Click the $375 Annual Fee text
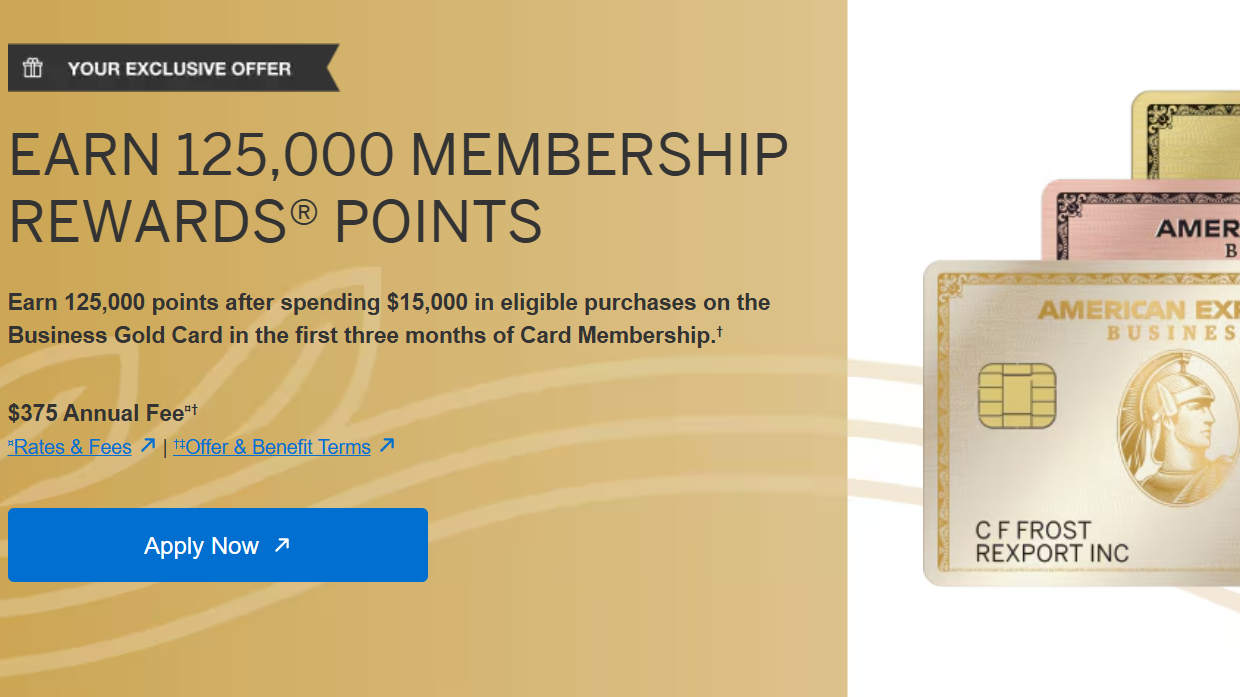Viewport: 1240px width, 697px height. (x=95, y=410)
